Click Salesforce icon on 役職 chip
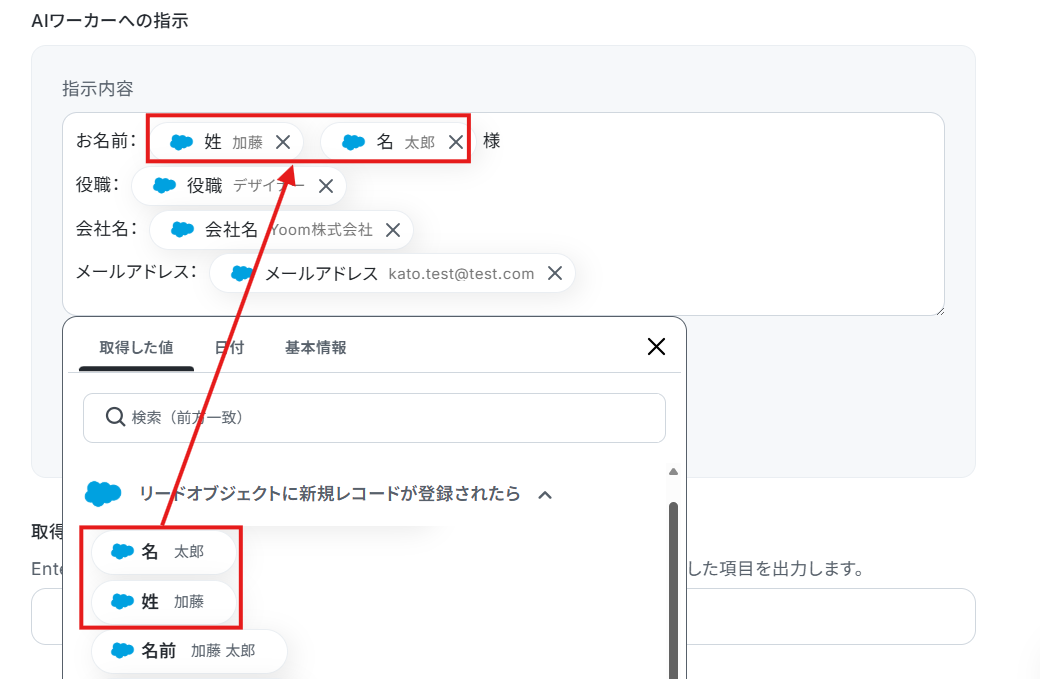 point(164,186)
